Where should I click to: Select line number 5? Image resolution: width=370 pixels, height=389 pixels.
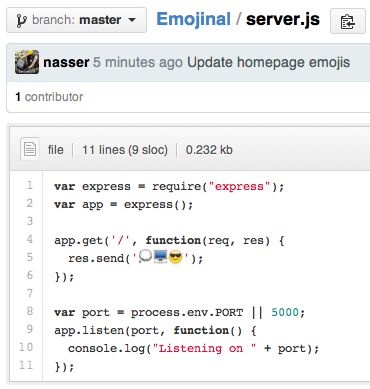(30, 257)
